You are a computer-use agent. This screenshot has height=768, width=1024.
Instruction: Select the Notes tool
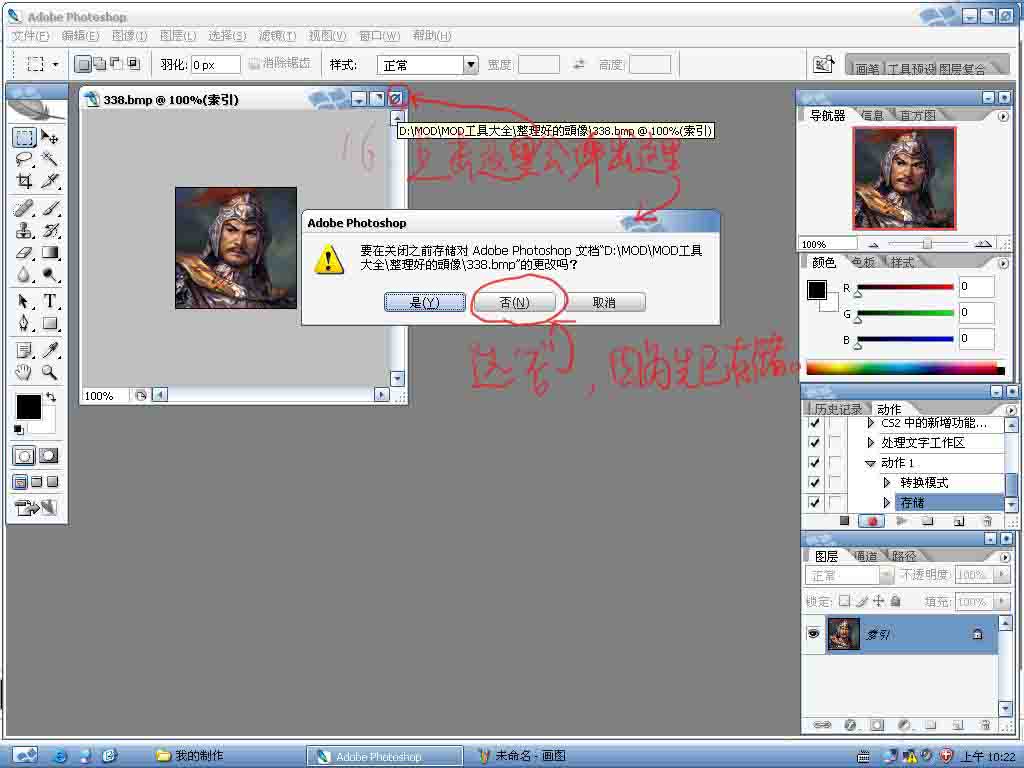24,351
